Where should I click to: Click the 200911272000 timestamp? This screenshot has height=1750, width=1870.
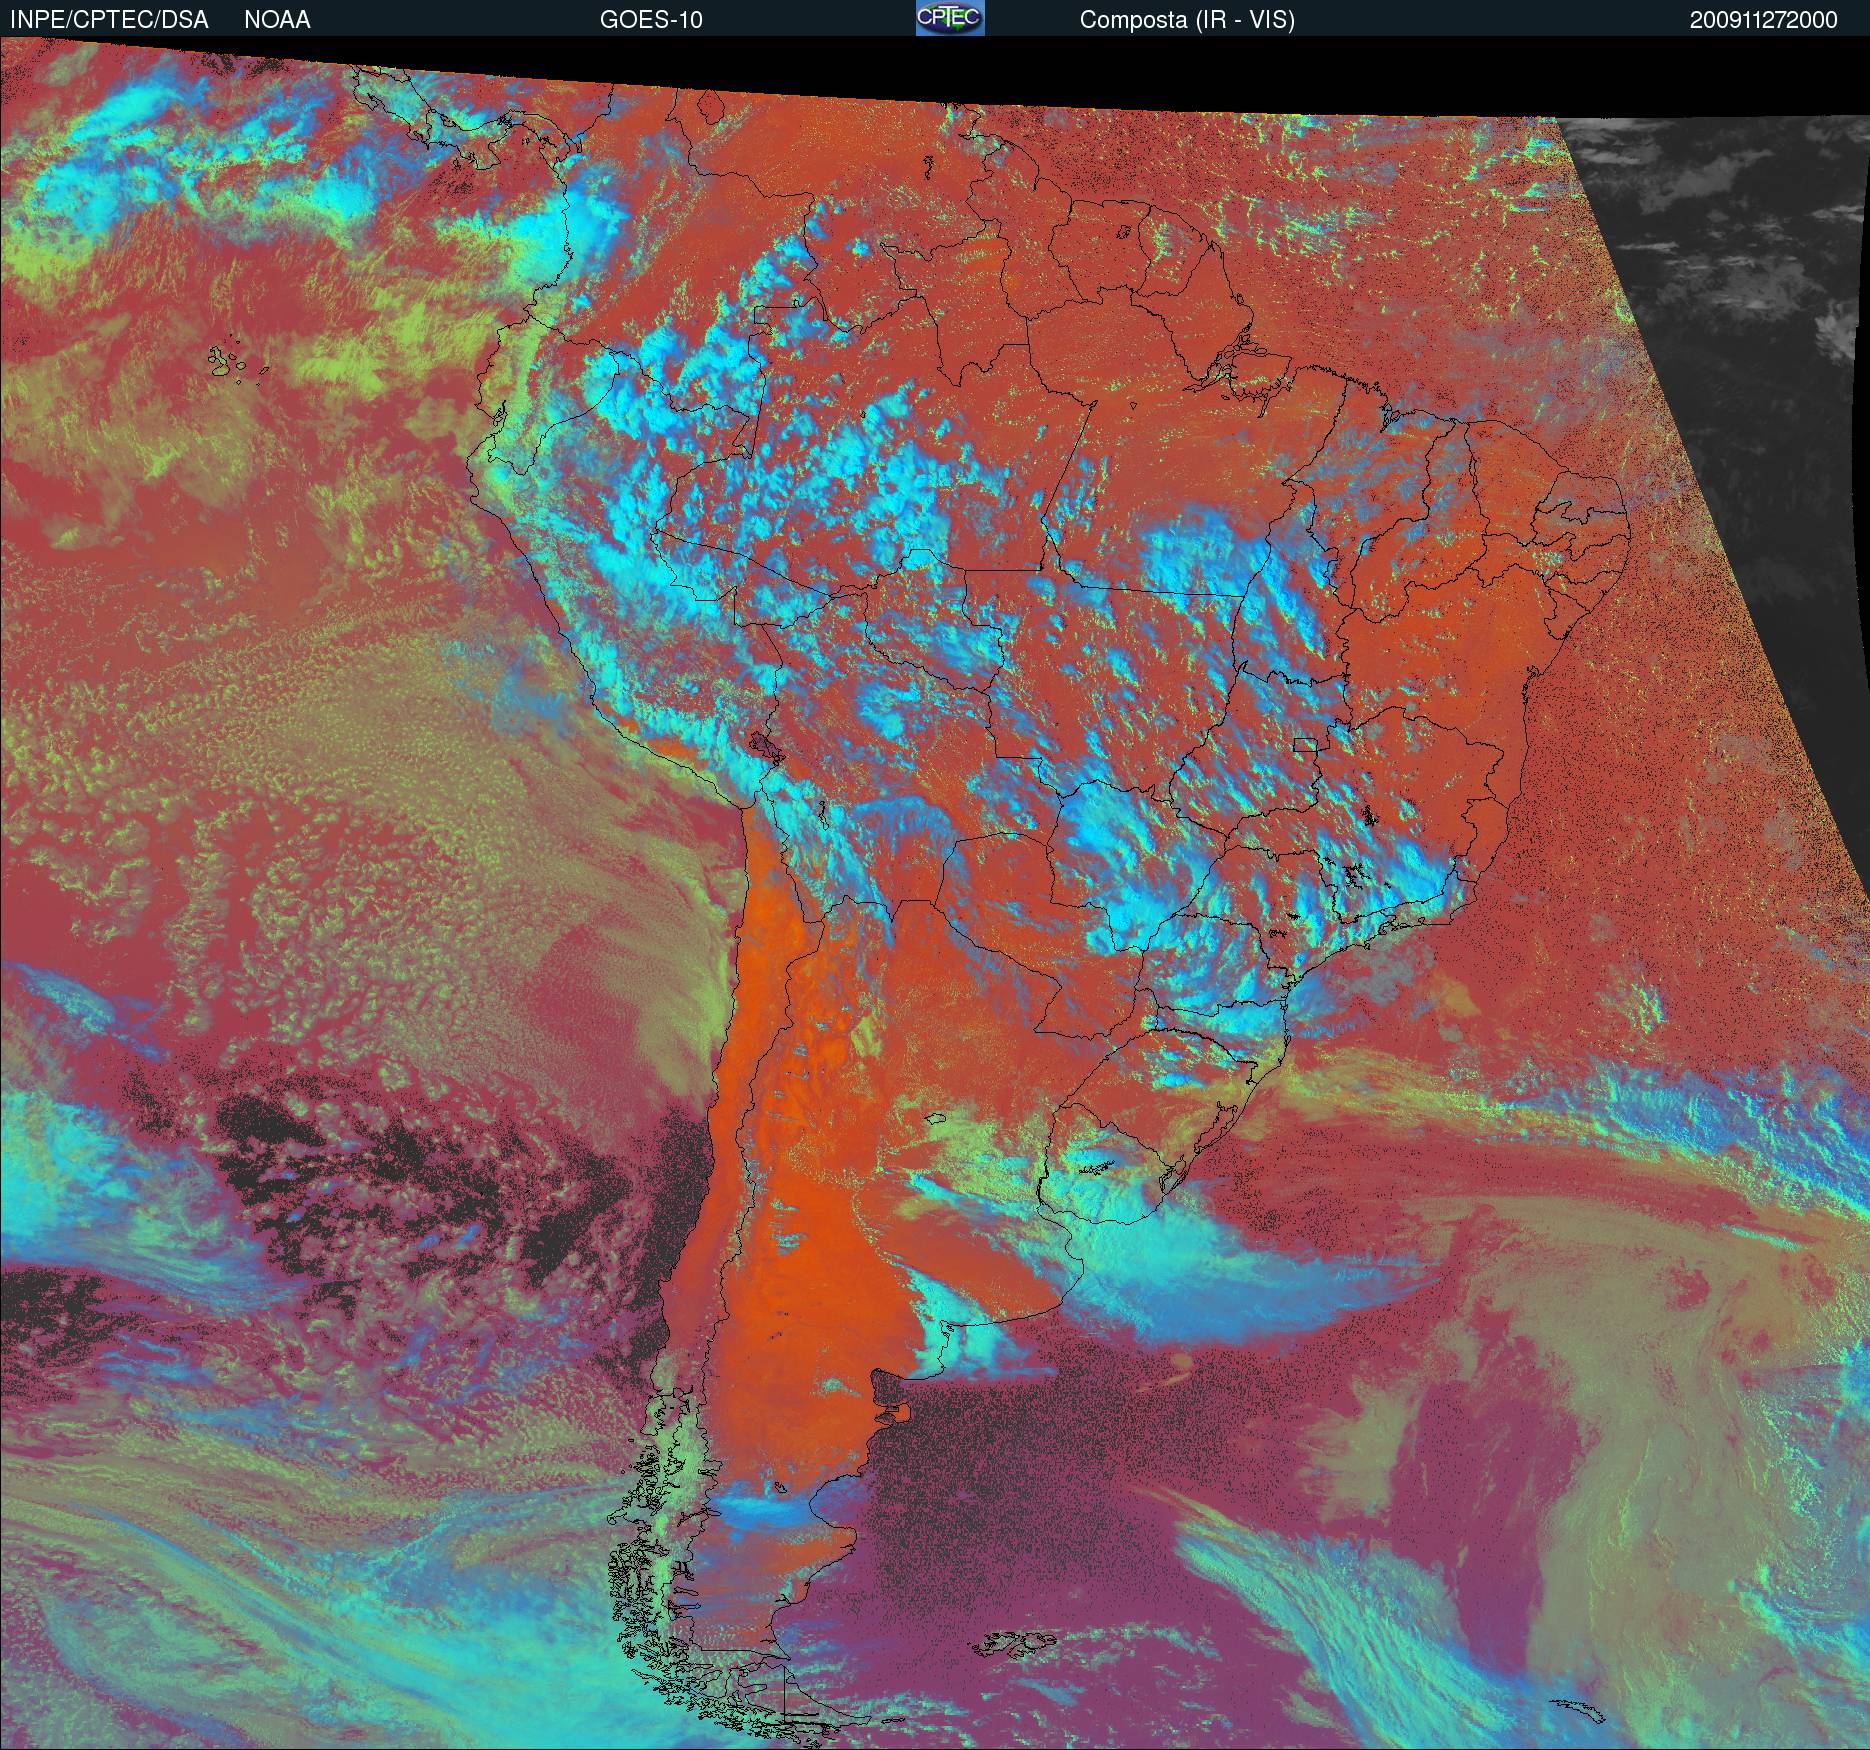1764,20
